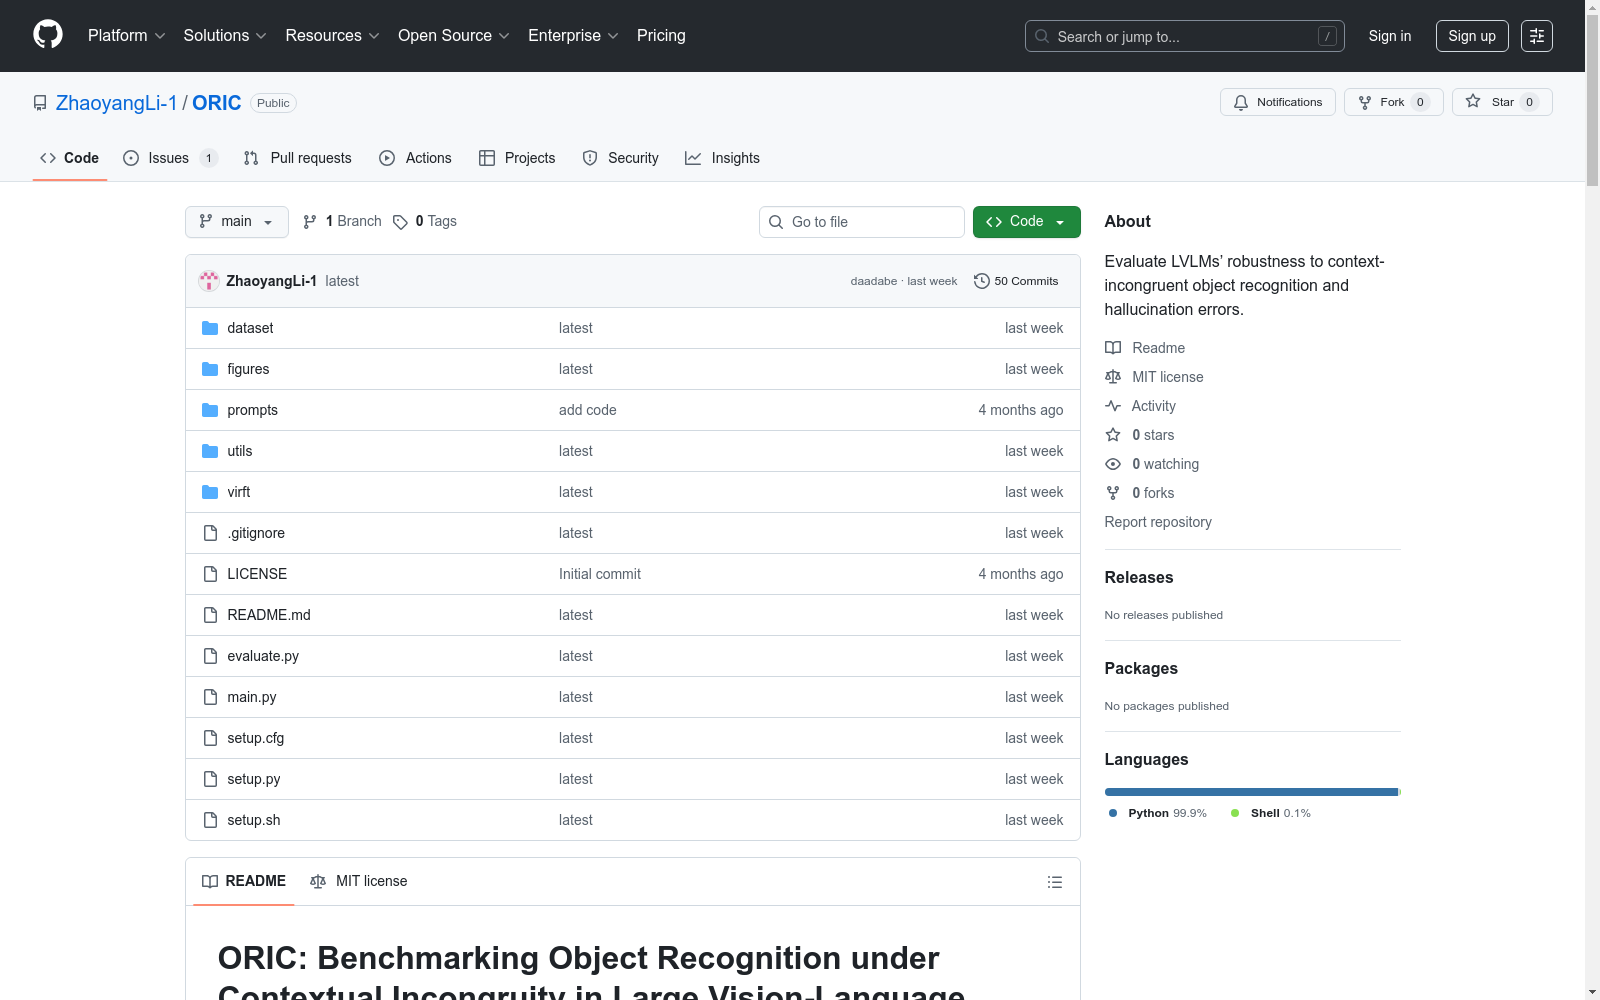Click the 'add code' commit message for prompts
This screenshot has height=1000, width=1600.
588,410
